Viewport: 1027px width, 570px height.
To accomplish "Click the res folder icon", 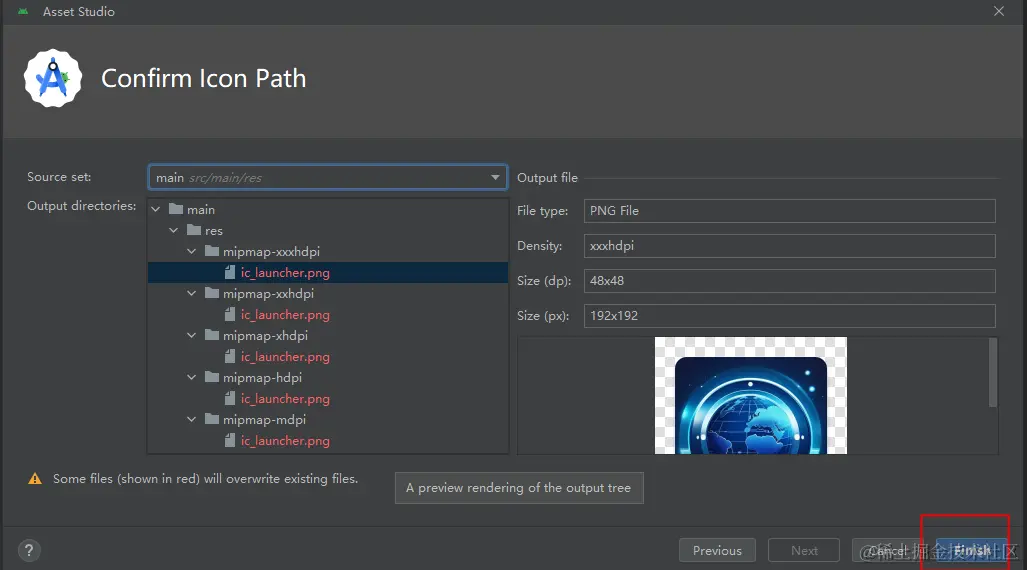I will (x=194, y=230).
